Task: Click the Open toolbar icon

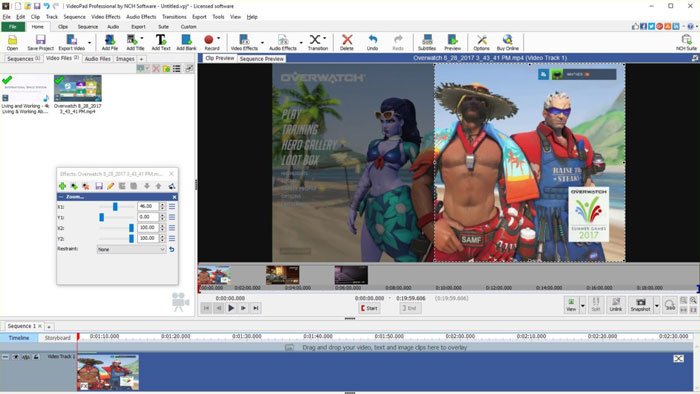Action: 12,42
